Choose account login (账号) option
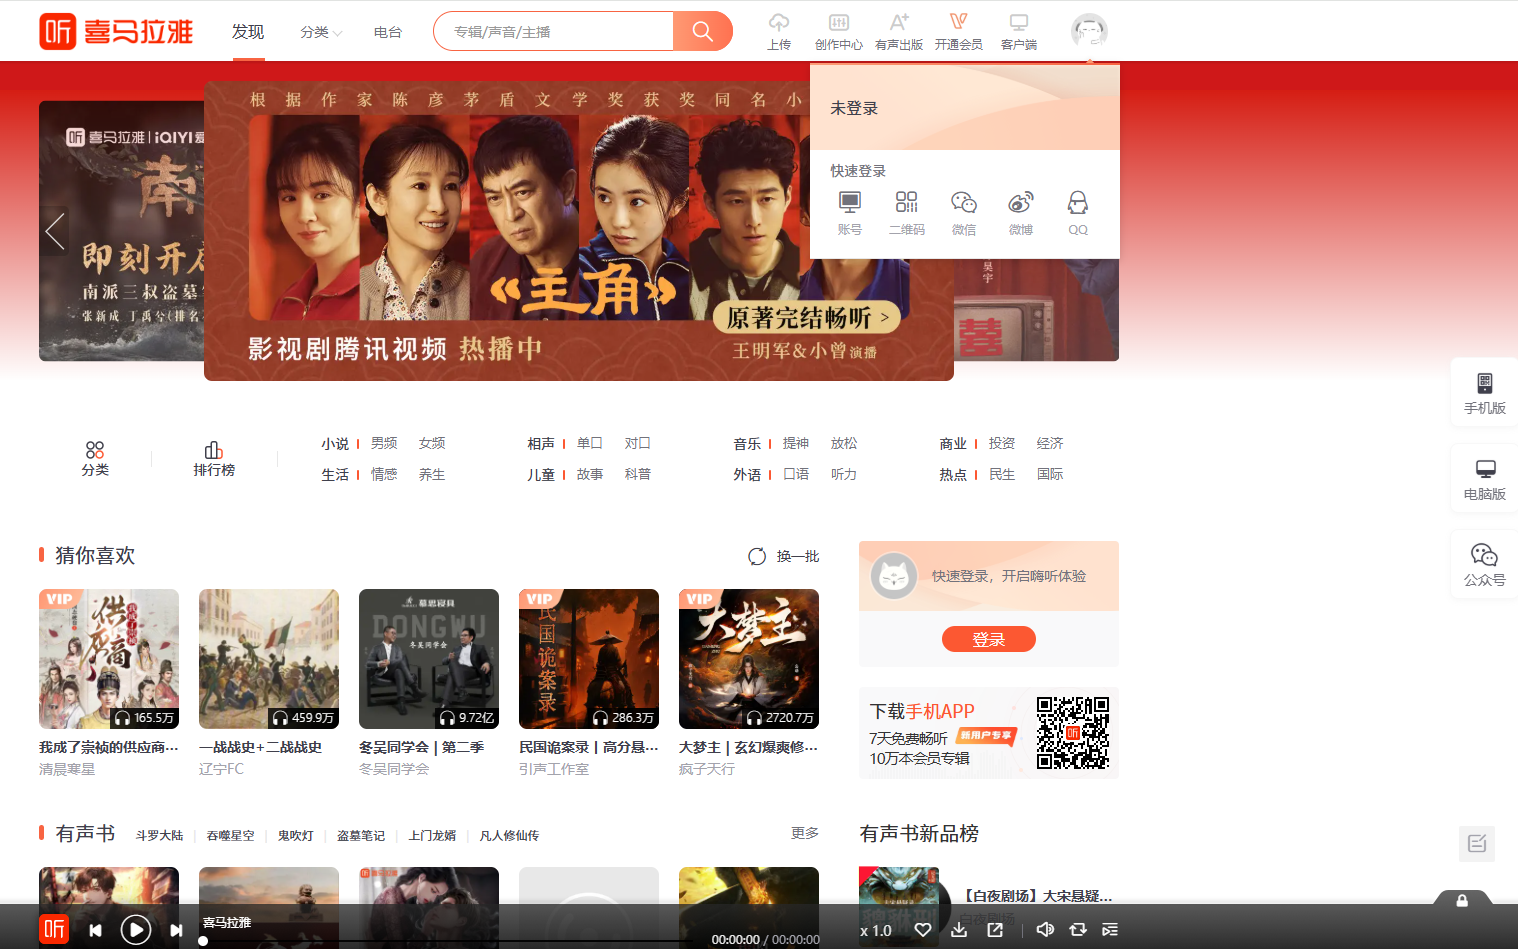 850,213
